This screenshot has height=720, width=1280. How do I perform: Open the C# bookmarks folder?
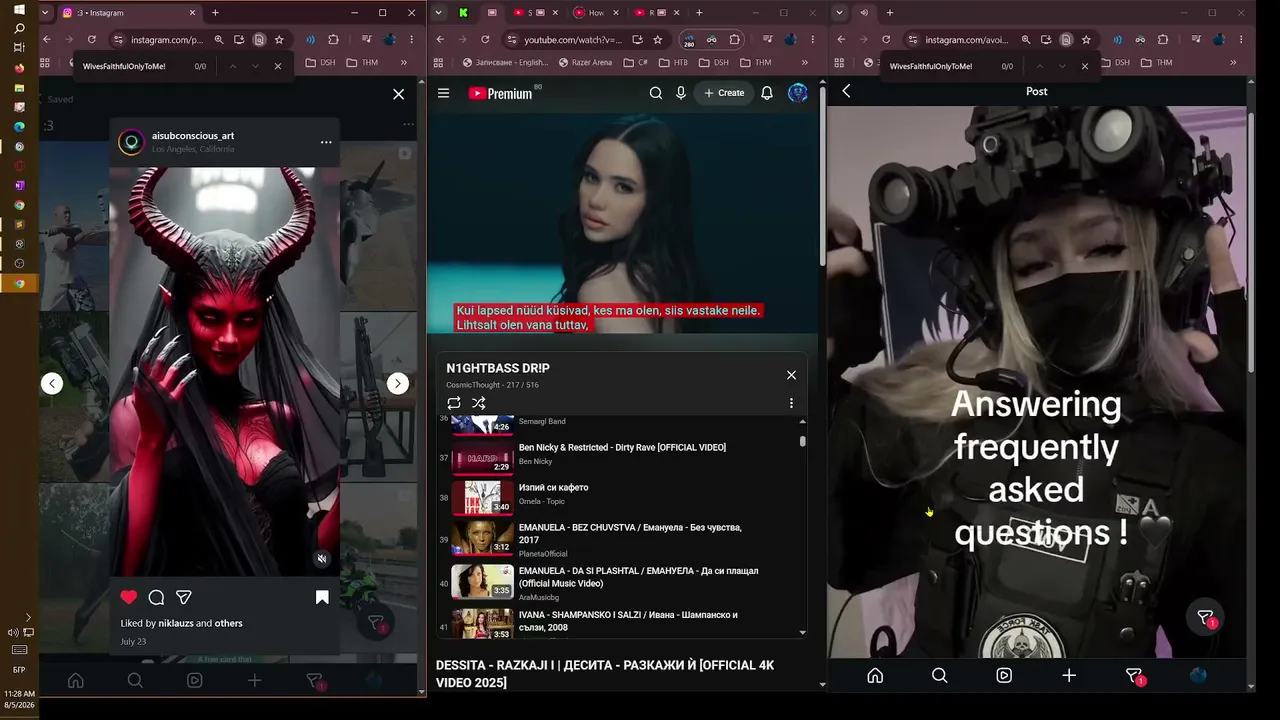coord(636,62)
